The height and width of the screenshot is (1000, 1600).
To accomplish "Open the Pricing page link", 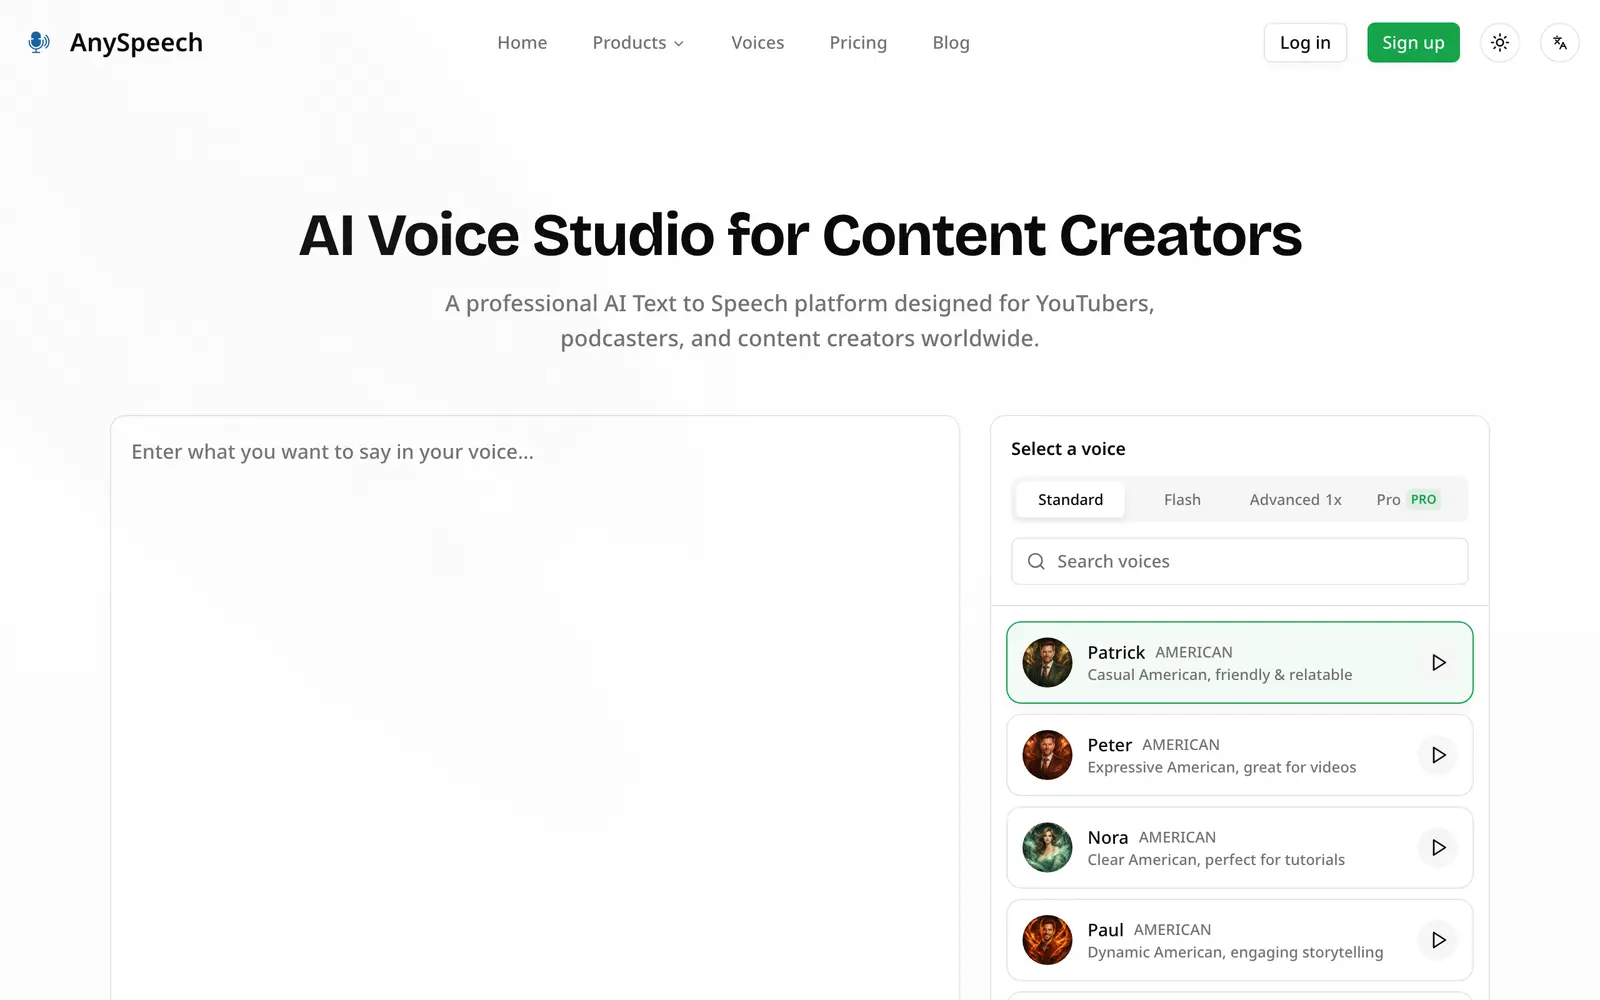I will point(858,42).
